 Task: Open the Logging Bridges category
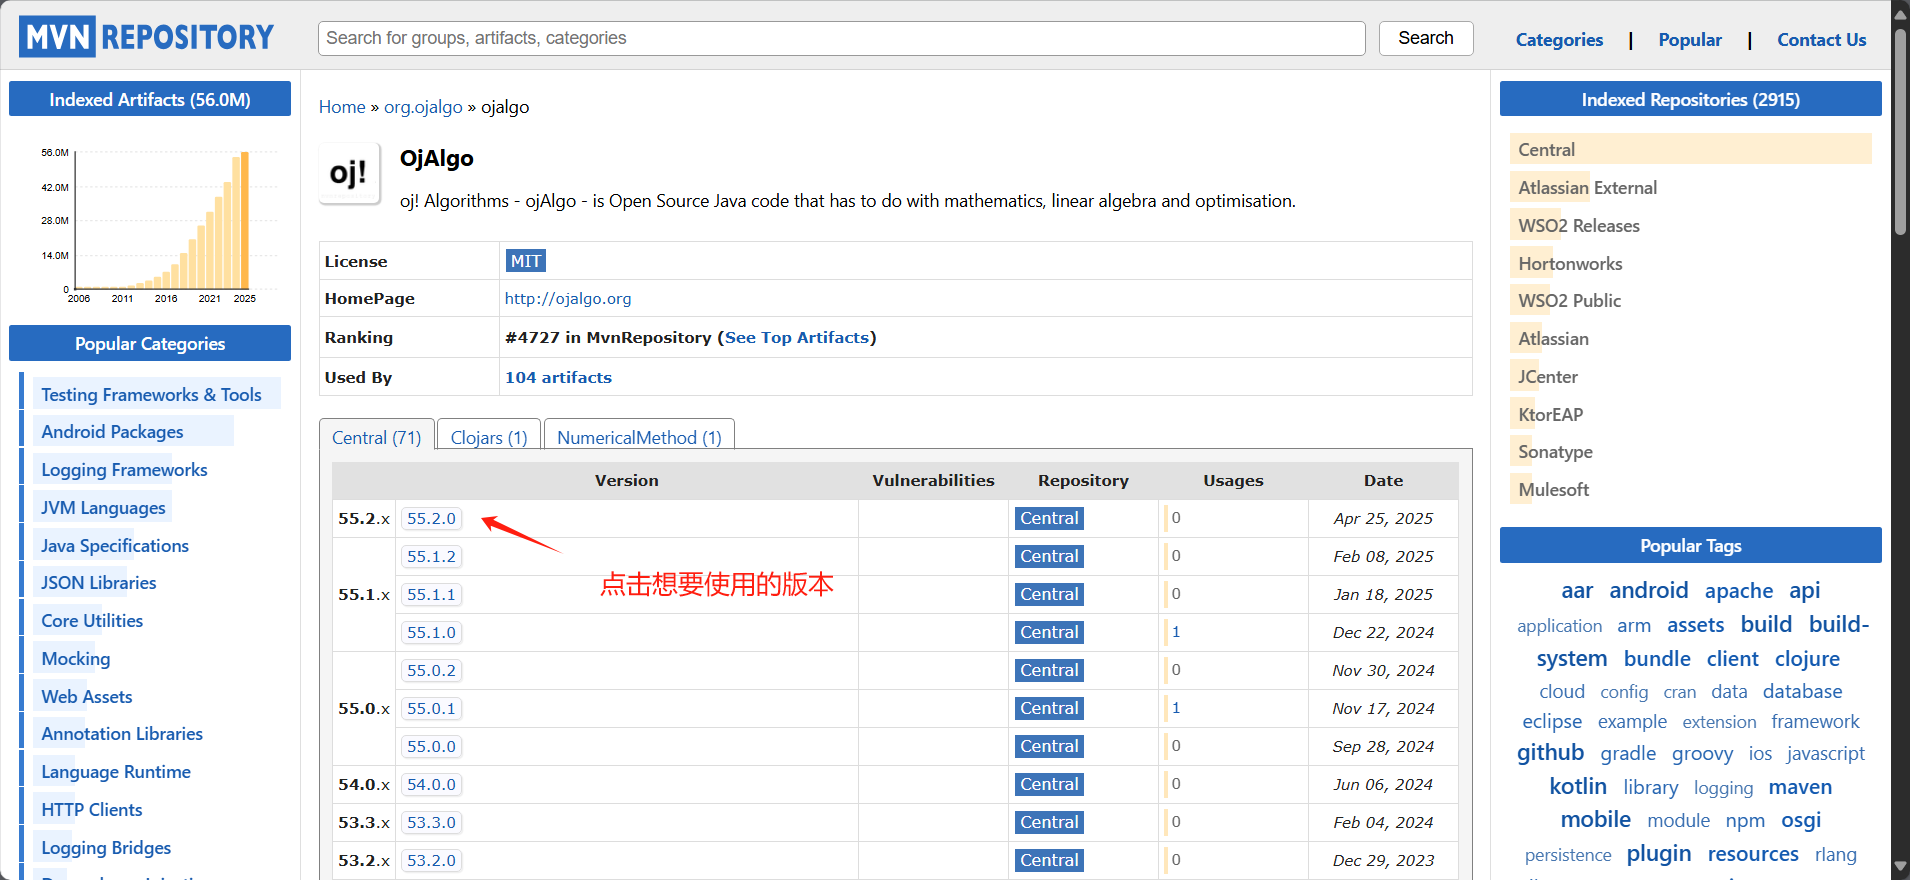pyautogui.click(x=106, y=848)
